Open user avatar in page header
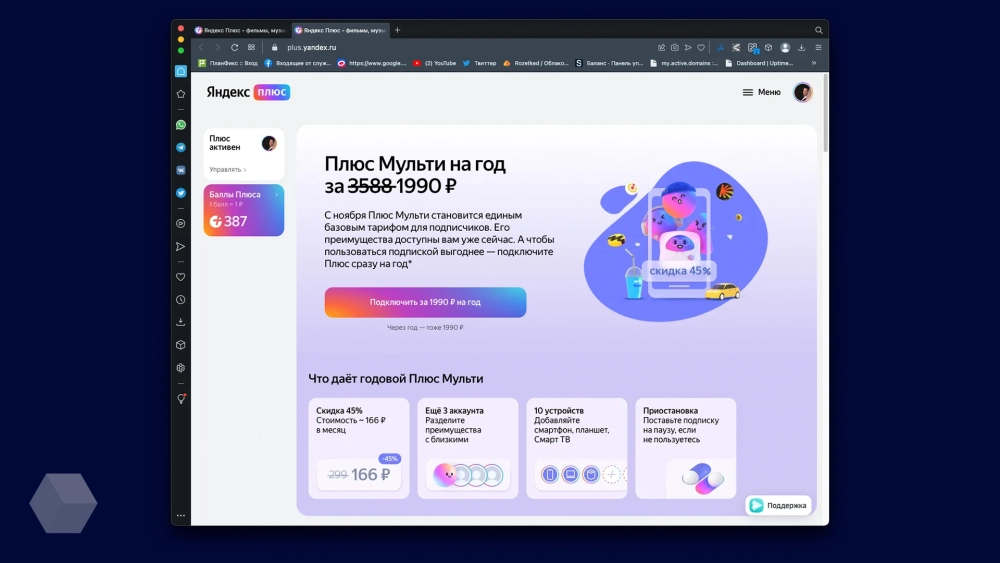 (x=803, y=92)
